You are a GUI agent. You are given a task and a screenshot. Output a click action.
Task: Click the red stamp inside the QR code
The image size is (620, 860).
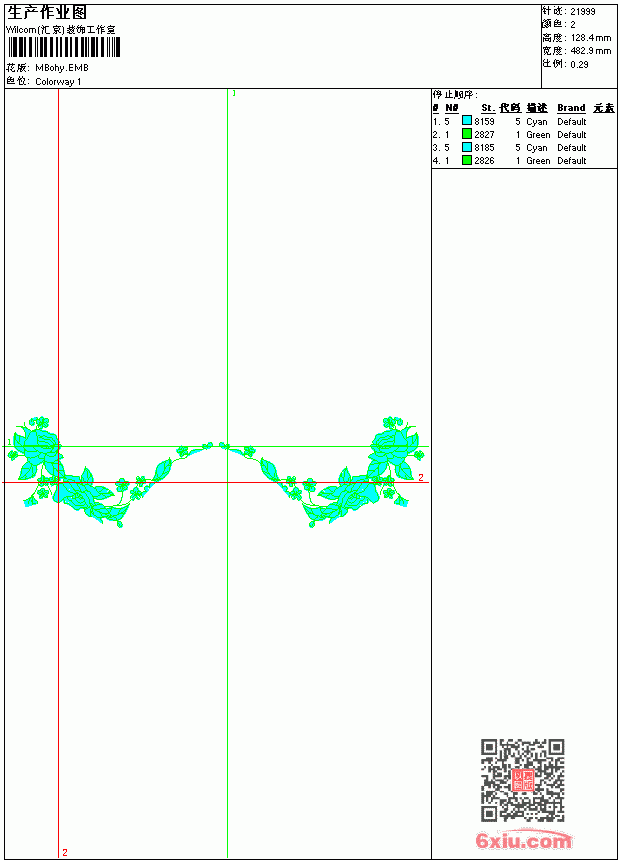[x=522, y=779]
